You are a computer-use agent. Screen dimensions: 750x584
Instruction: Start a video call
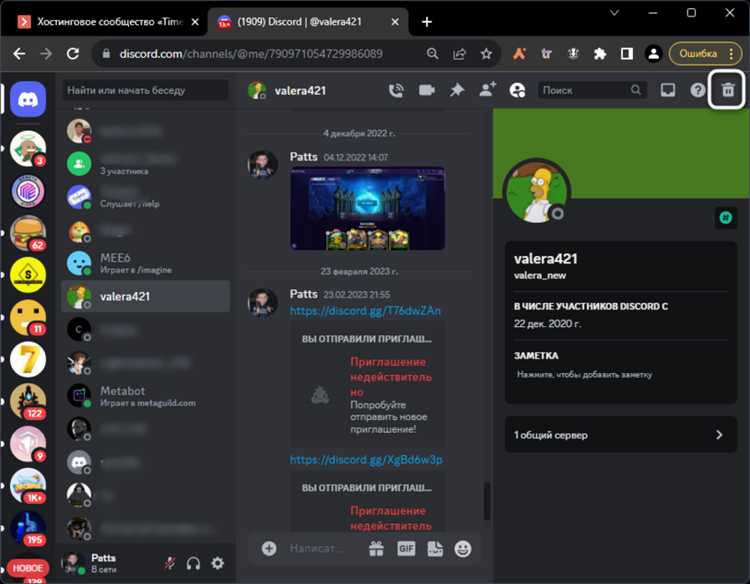pyautogui.click(x=427, y=90)
